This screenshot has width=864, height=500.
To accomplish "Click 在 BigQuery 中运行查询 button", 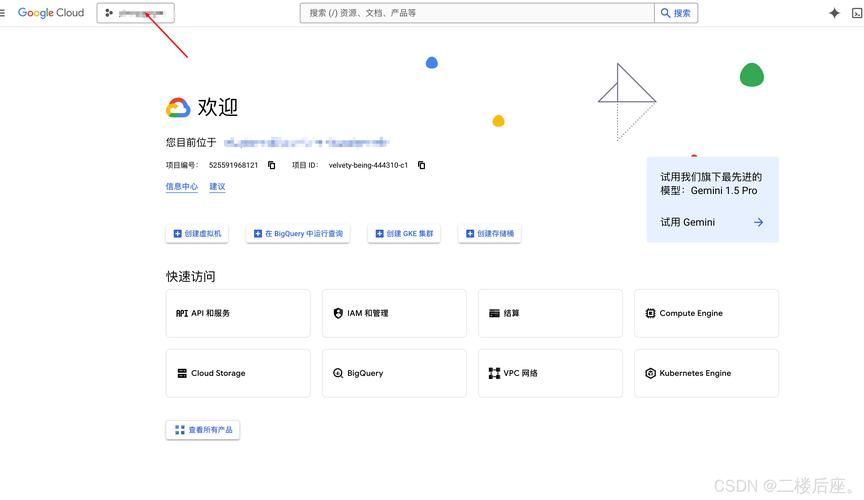I will (298, 234).
